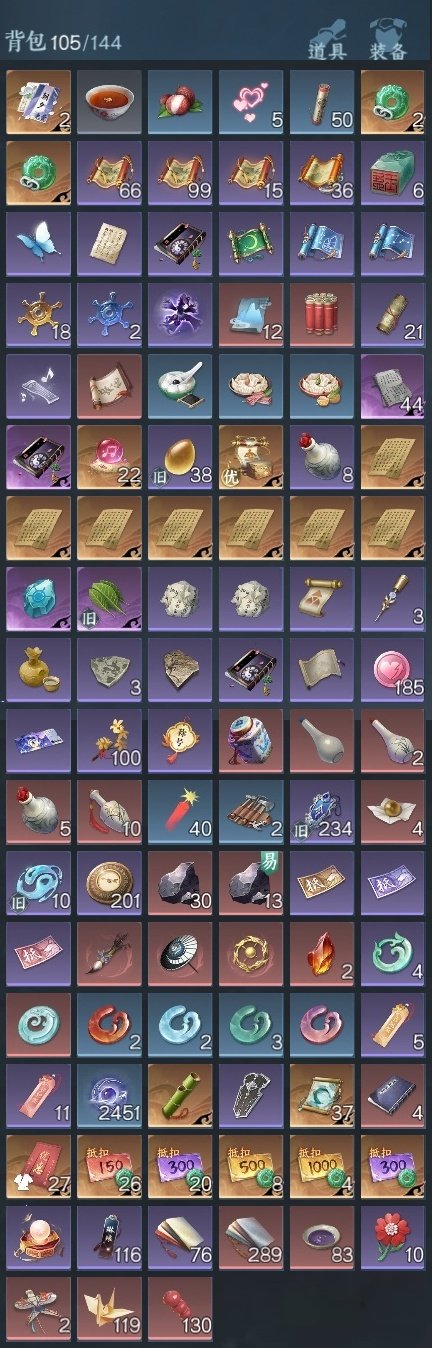Screen dimensions: 432x1348
Task: Select the tea bowl item
Action: click(109, 102)
